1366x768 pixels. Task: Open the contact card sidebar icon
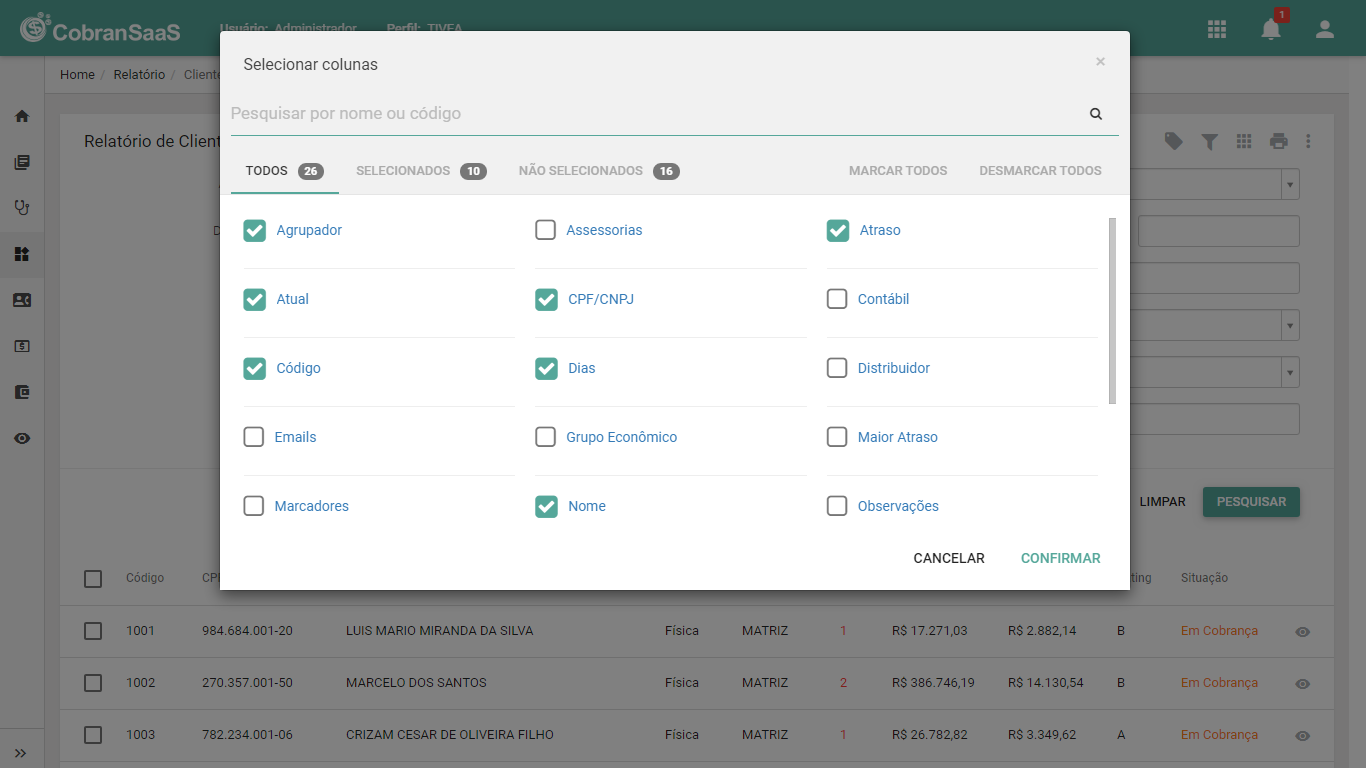22,300
